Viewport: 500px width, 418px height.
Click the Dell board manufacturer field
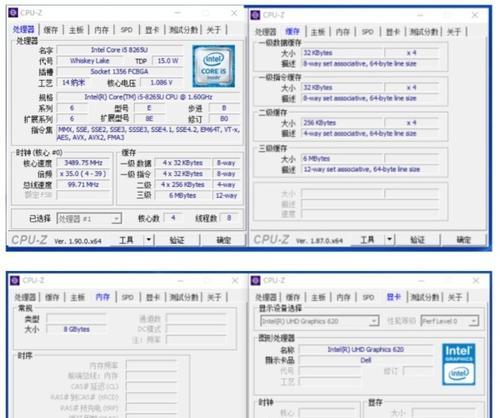(x=366, y=360)
